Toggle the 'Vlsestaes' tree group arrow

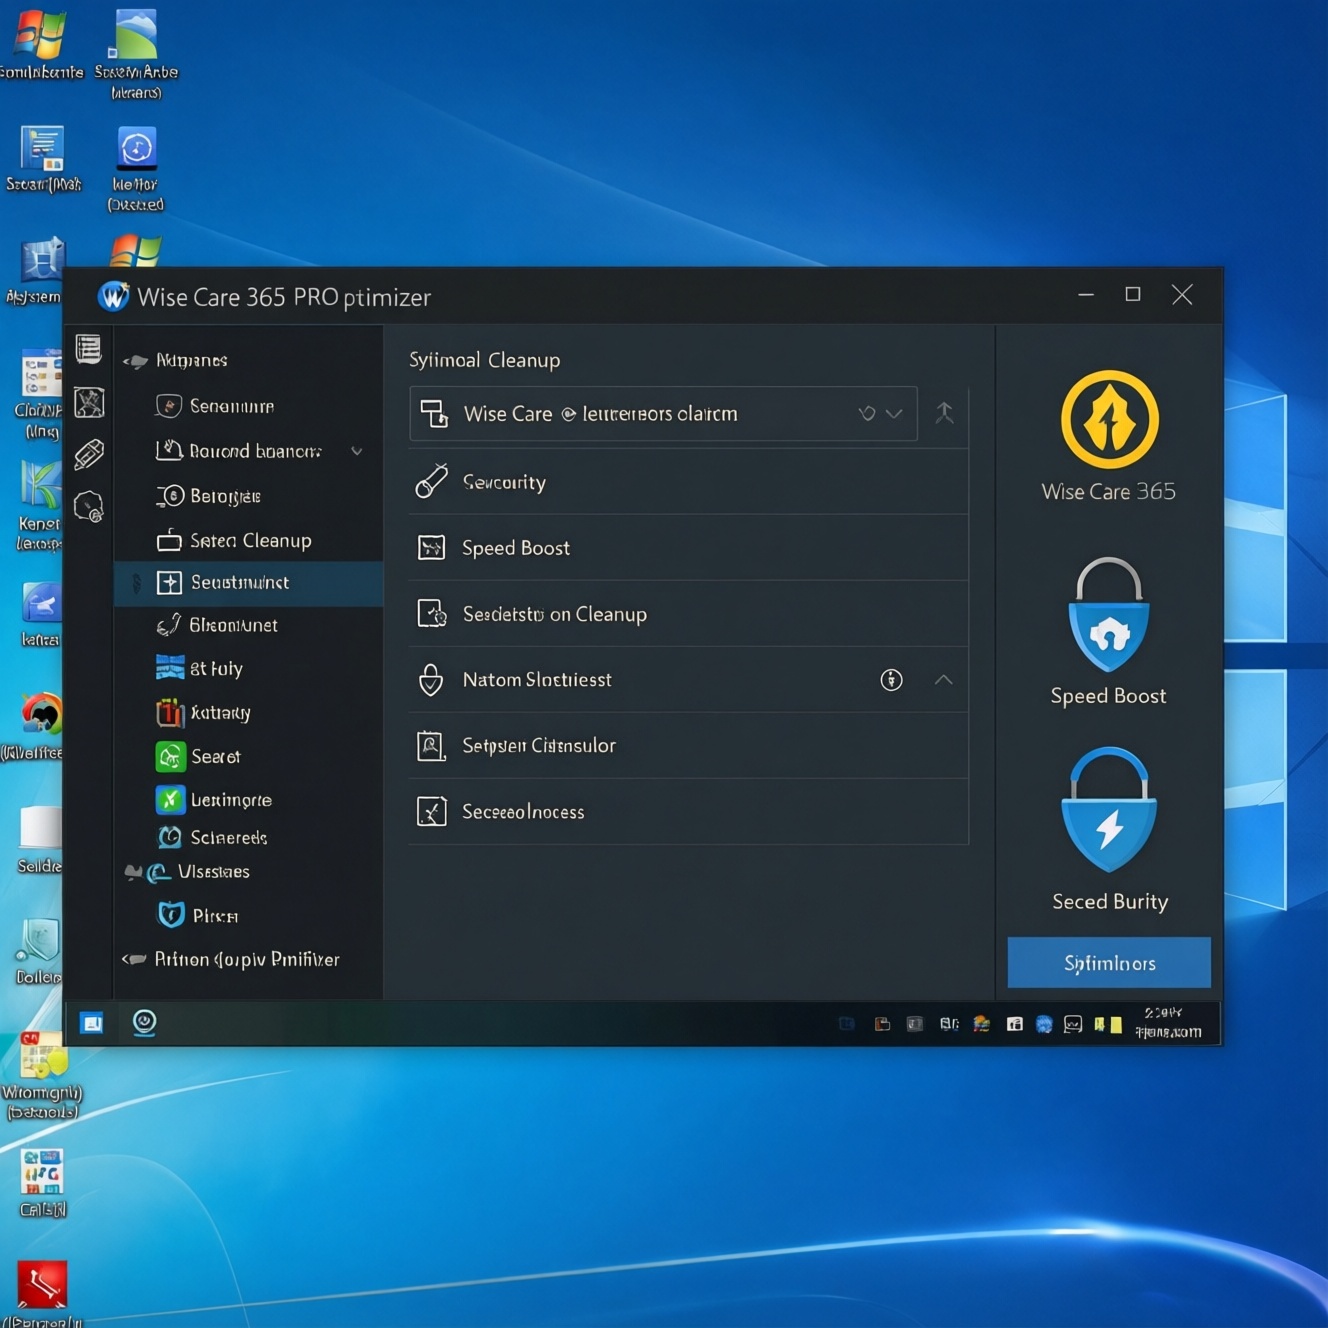132,872
